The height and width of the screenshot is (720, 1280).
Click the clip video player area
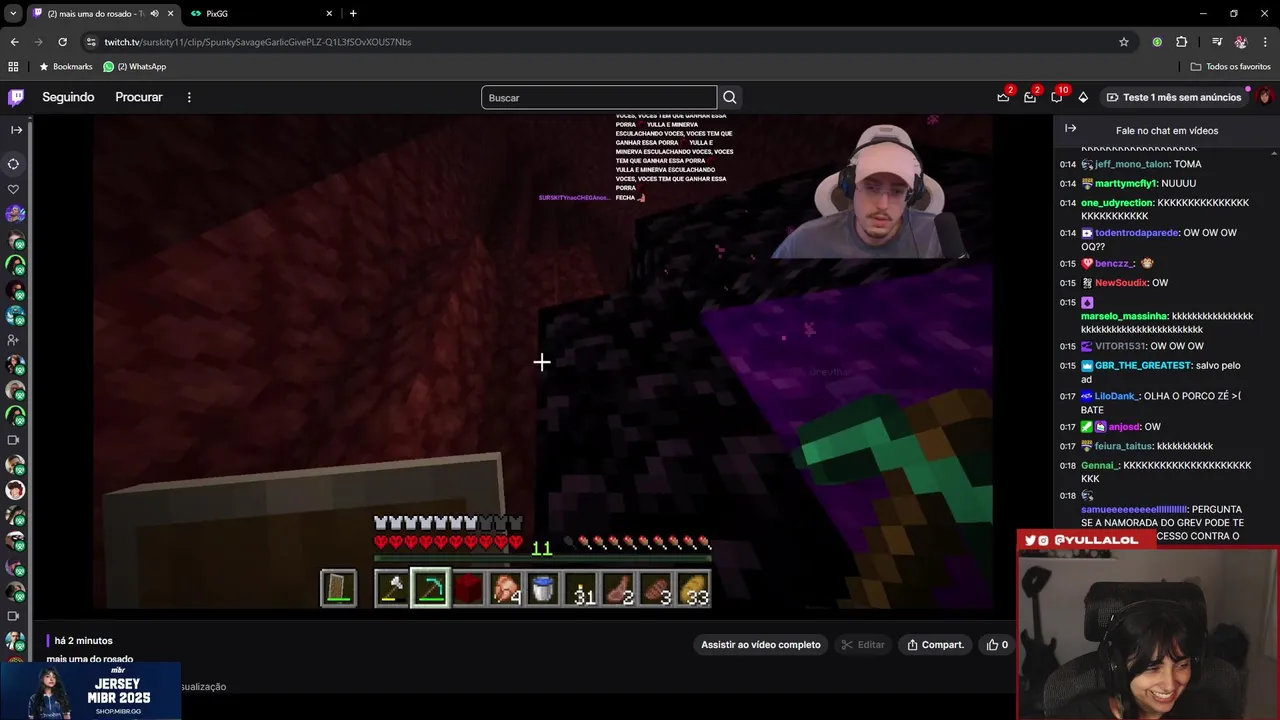click(x=542, y=361)
